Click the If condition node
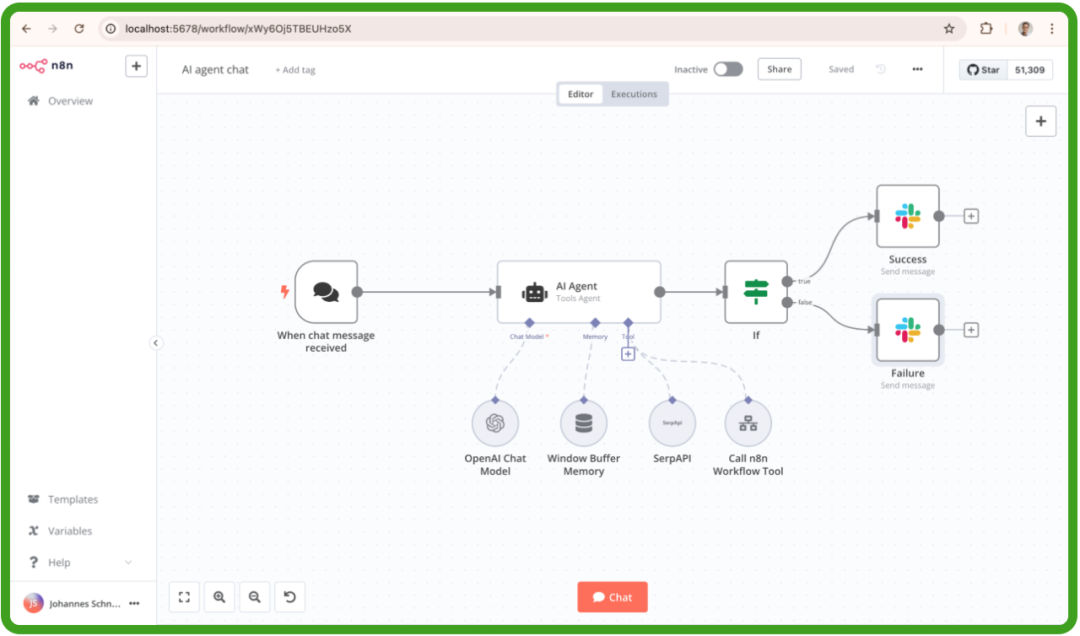1080x636 pixels. click(x=756, y=292)
